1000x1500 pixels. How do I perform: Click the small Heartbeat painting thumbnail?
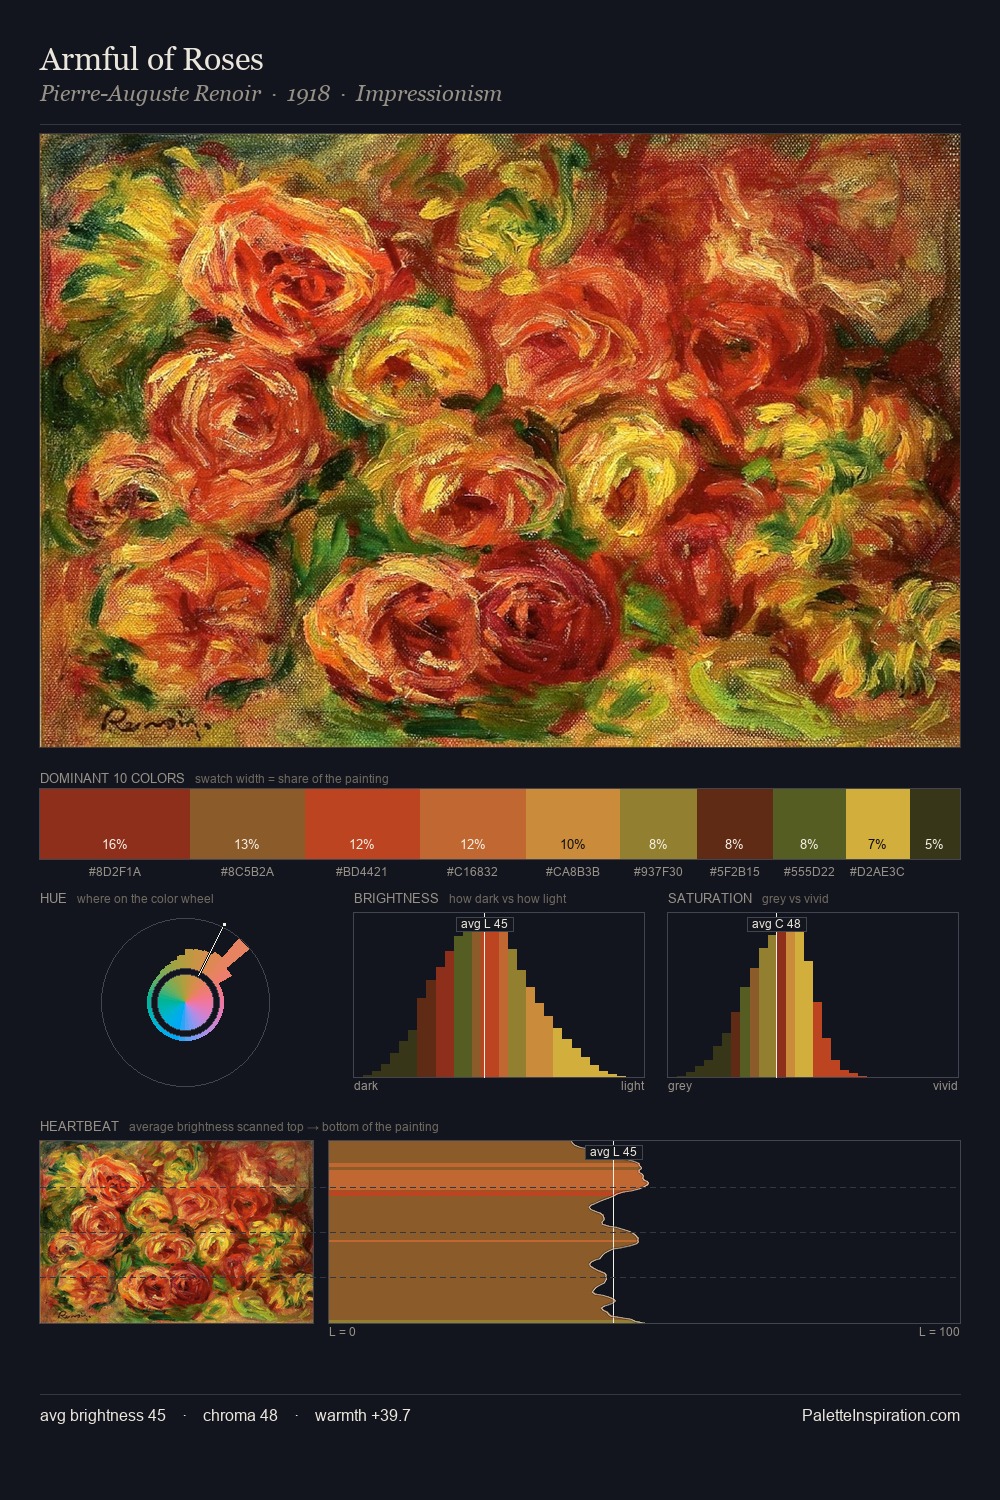tap(177, 1232)
